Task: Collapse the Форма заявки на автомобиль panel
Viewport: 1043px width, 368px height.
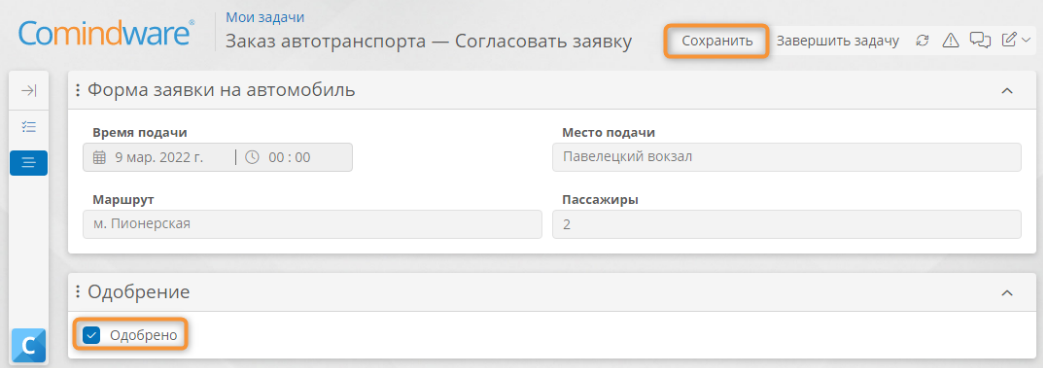Action: click(1007, 91)
